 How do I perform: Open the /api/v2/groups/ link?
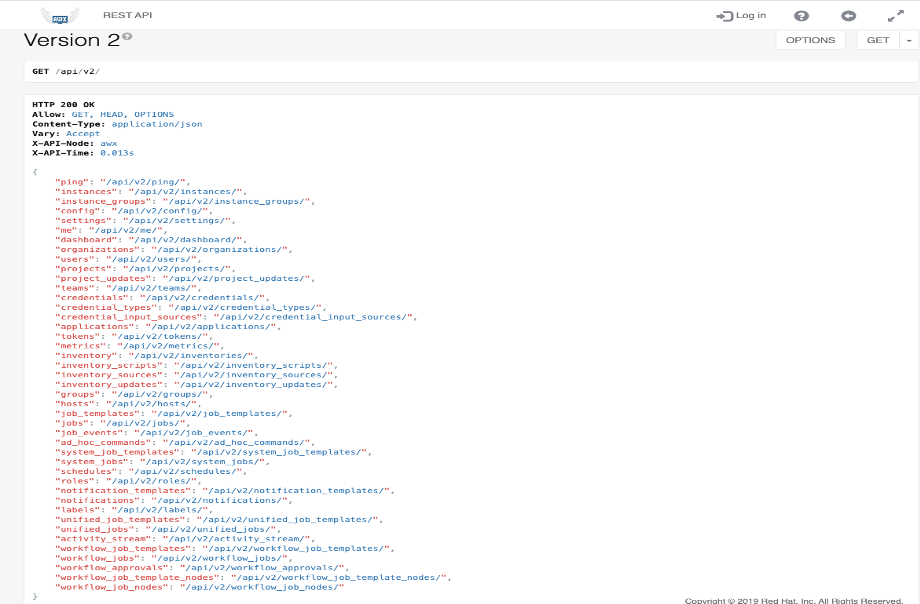click(x=160, y=394)
